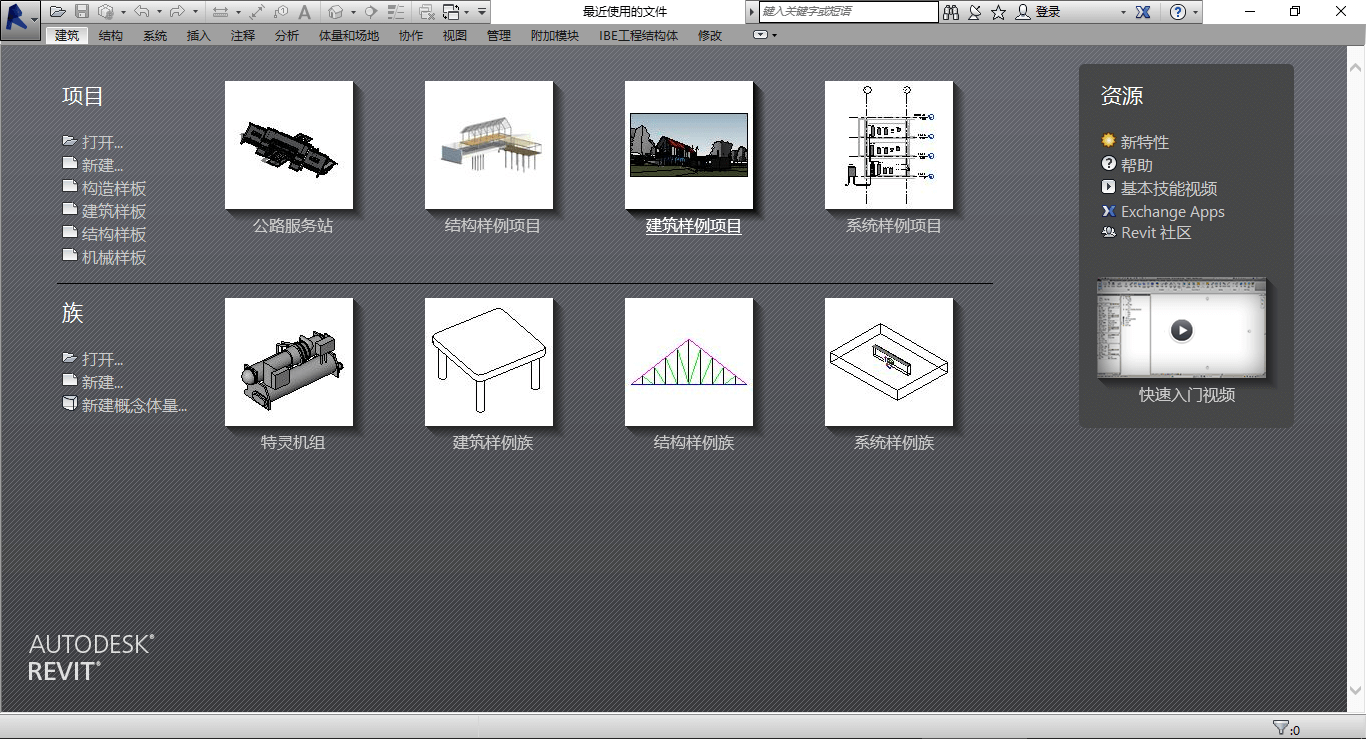Expand the Switch Windows dropdown arrow
The height and width of the screenshot is (739, 1366).
[x=466, y=12]
